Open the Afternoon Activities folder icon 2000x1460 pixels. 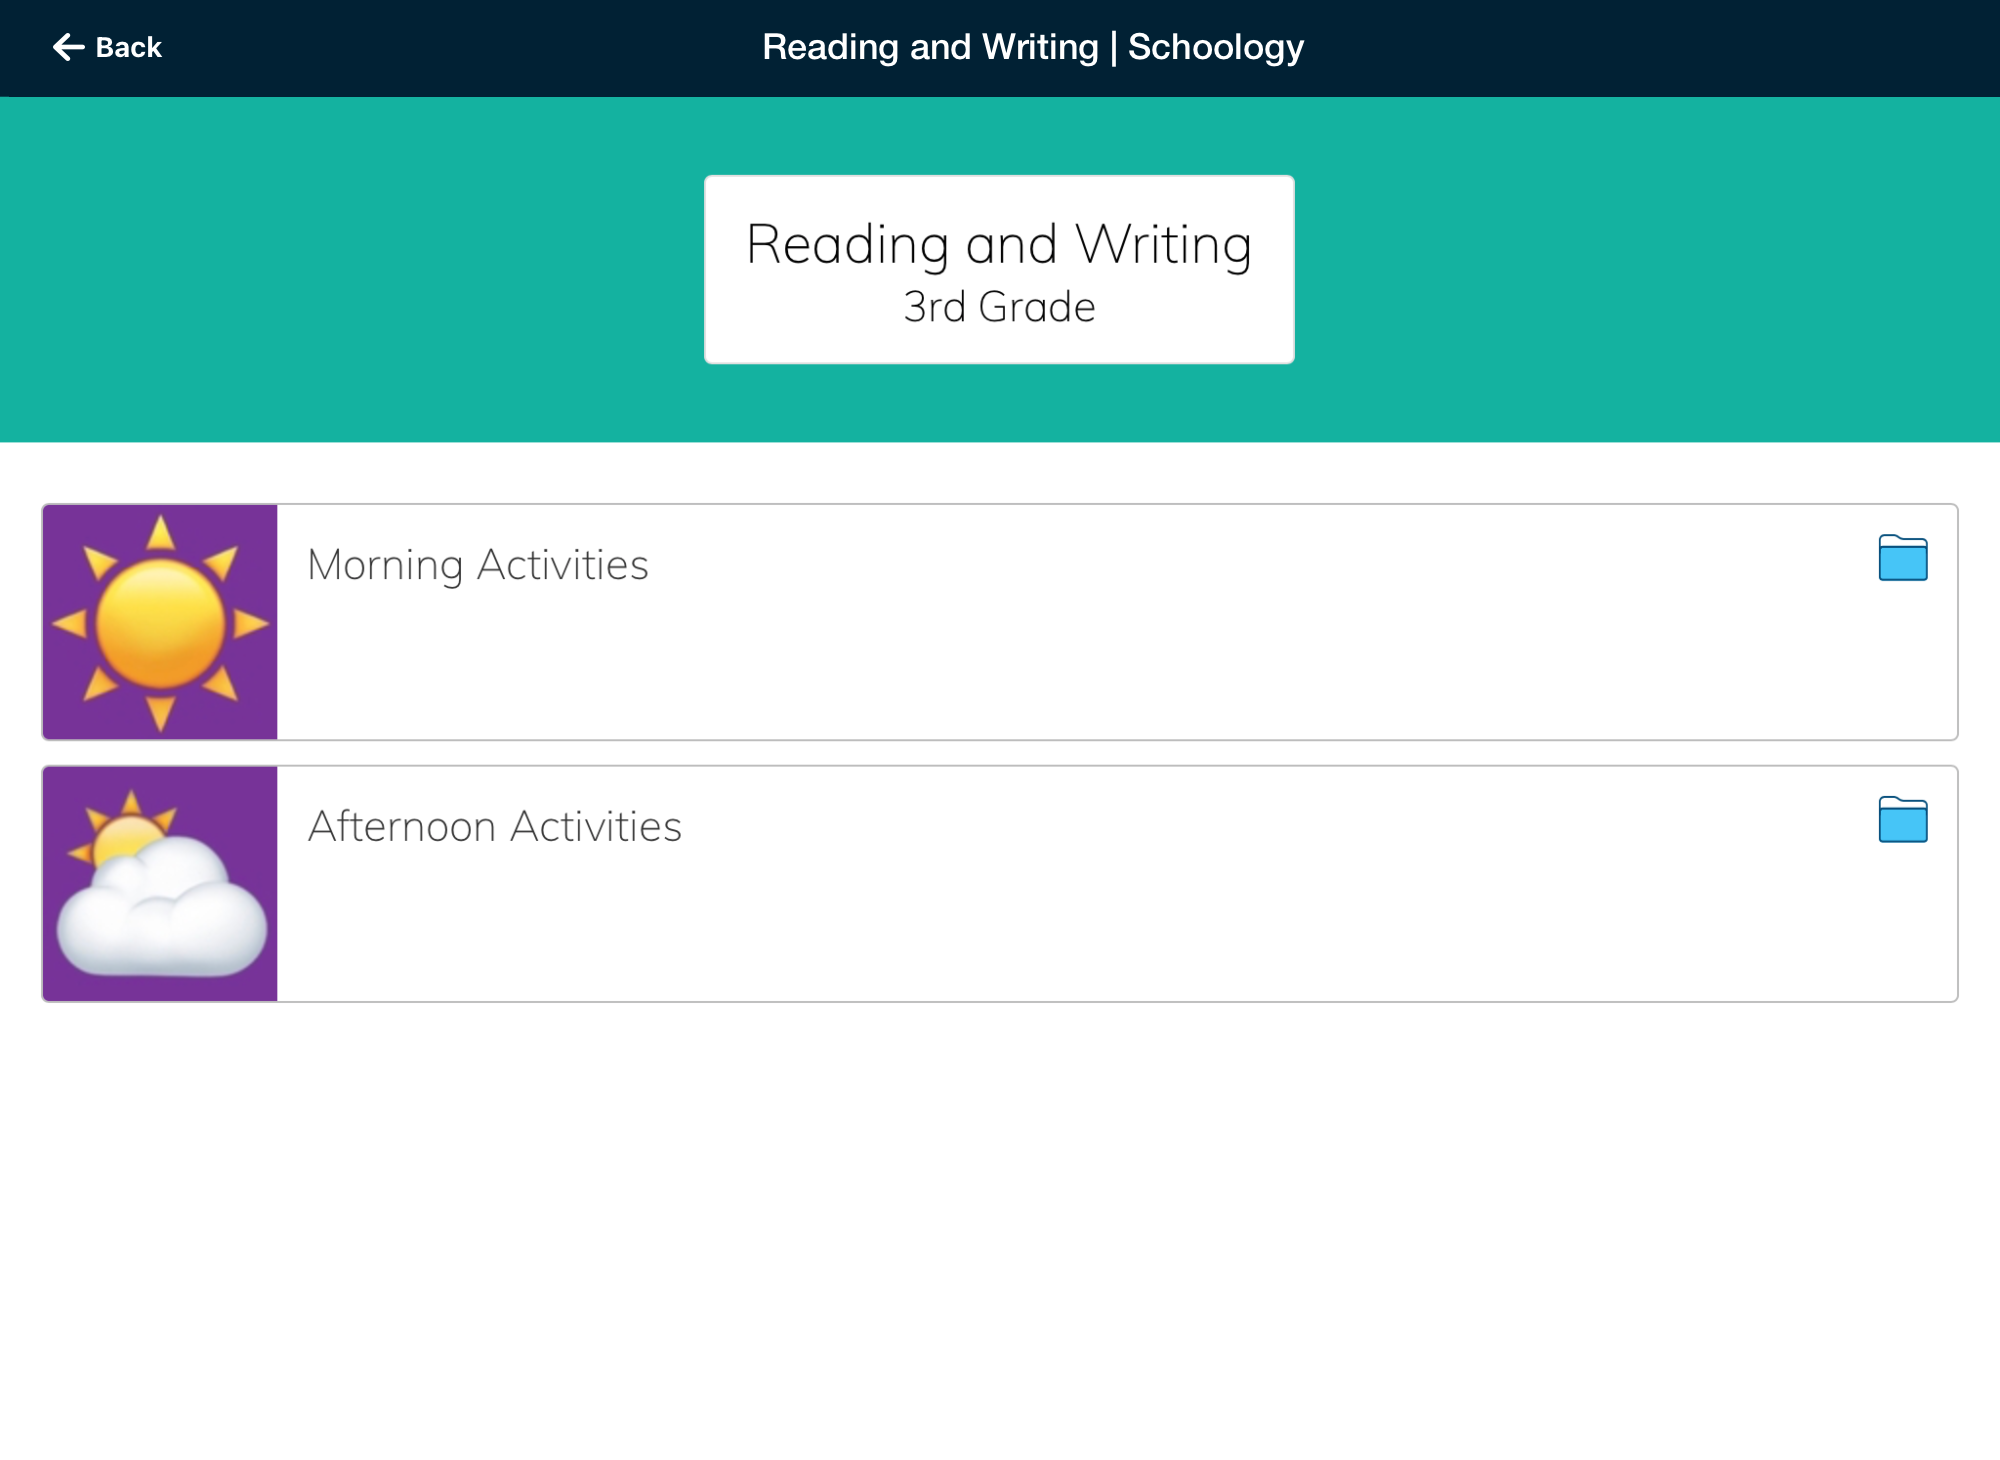tap(1902, 820)
